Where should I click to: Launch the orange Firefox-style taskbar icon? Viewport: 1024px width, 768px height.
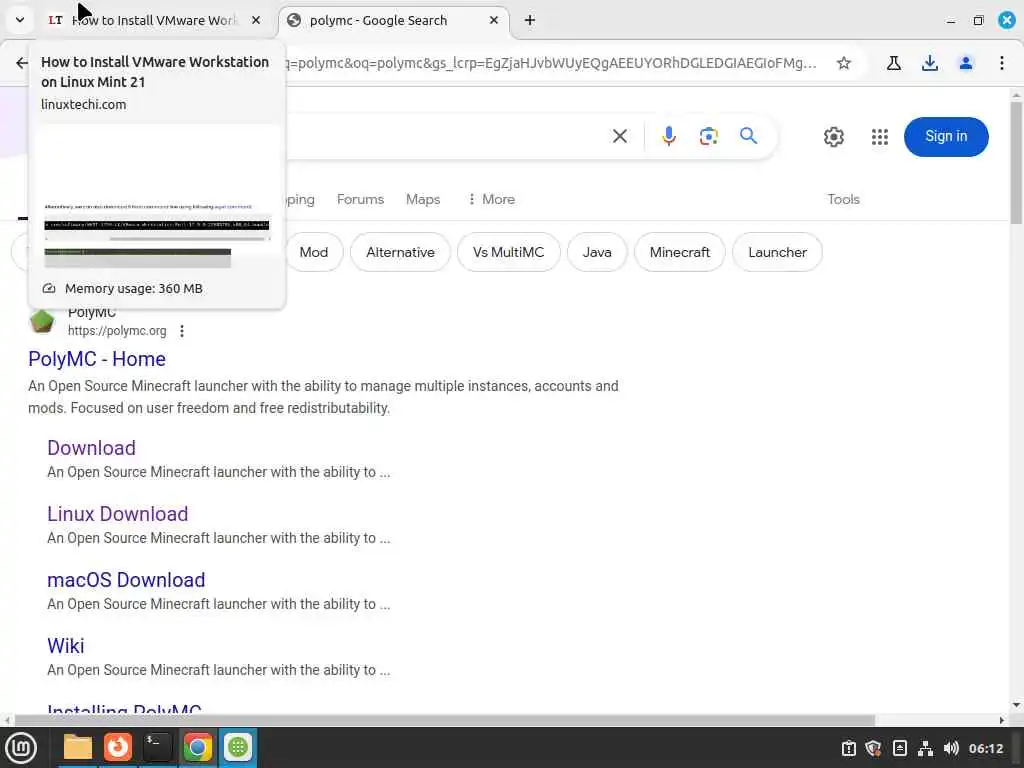tap(118, 747)
